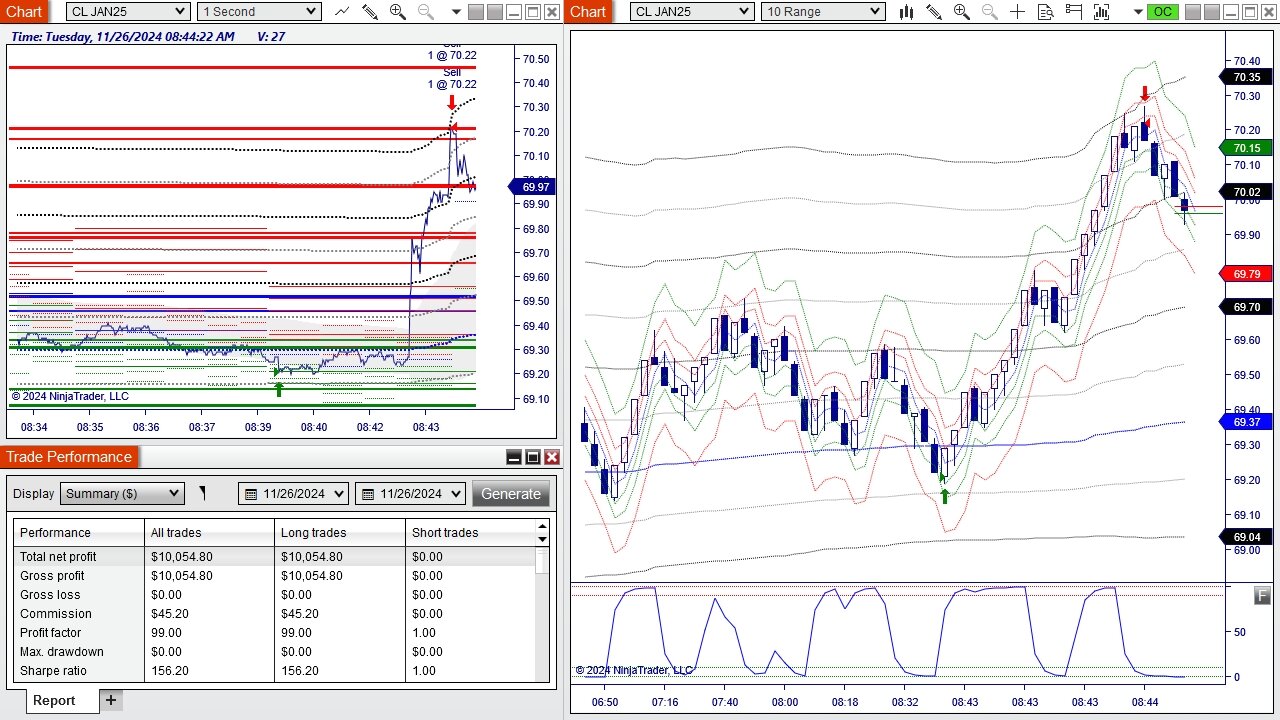This screenshot has width=1280, height=720.
Task: Select the drawing tools pencil on the left chart
Action: 370,11
